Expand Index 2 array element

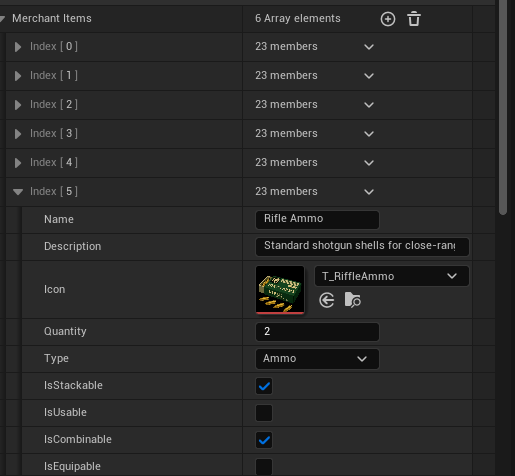coord(18,105)
